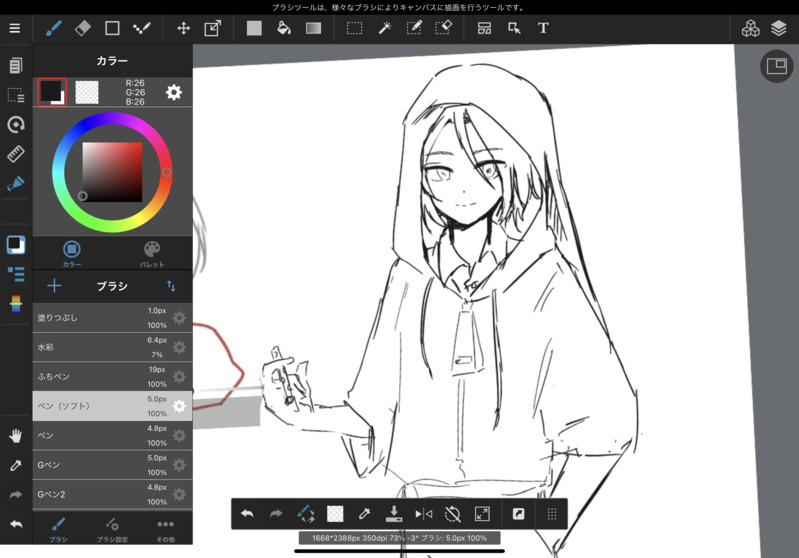Select the transparent color swatch
799x558 pixels.
87,92
